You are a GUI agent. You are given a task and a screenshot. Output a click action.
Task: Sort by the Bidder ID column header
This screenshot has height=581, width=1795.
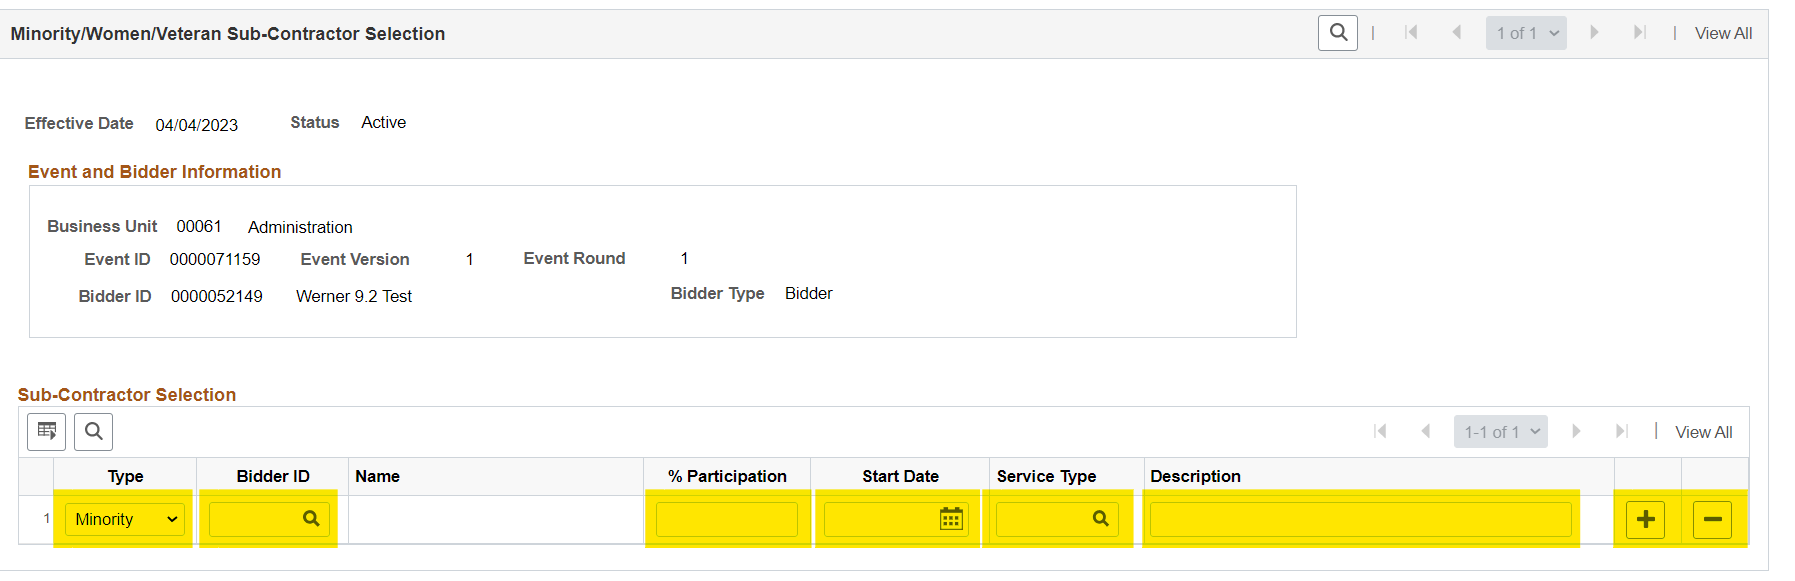click(273, 476)
